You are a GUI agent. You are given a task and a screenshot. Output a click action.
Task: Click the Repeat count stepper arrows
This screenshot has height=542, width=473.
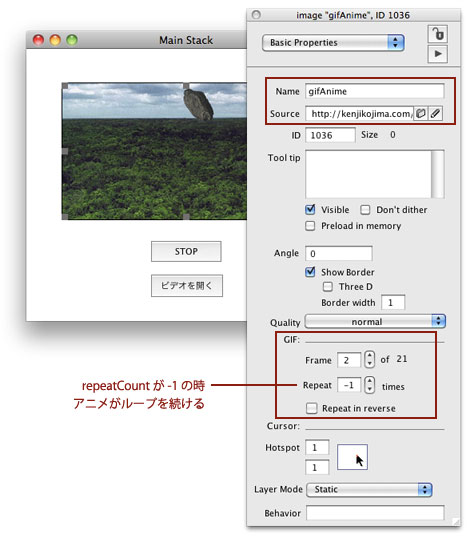coord(370,385)
